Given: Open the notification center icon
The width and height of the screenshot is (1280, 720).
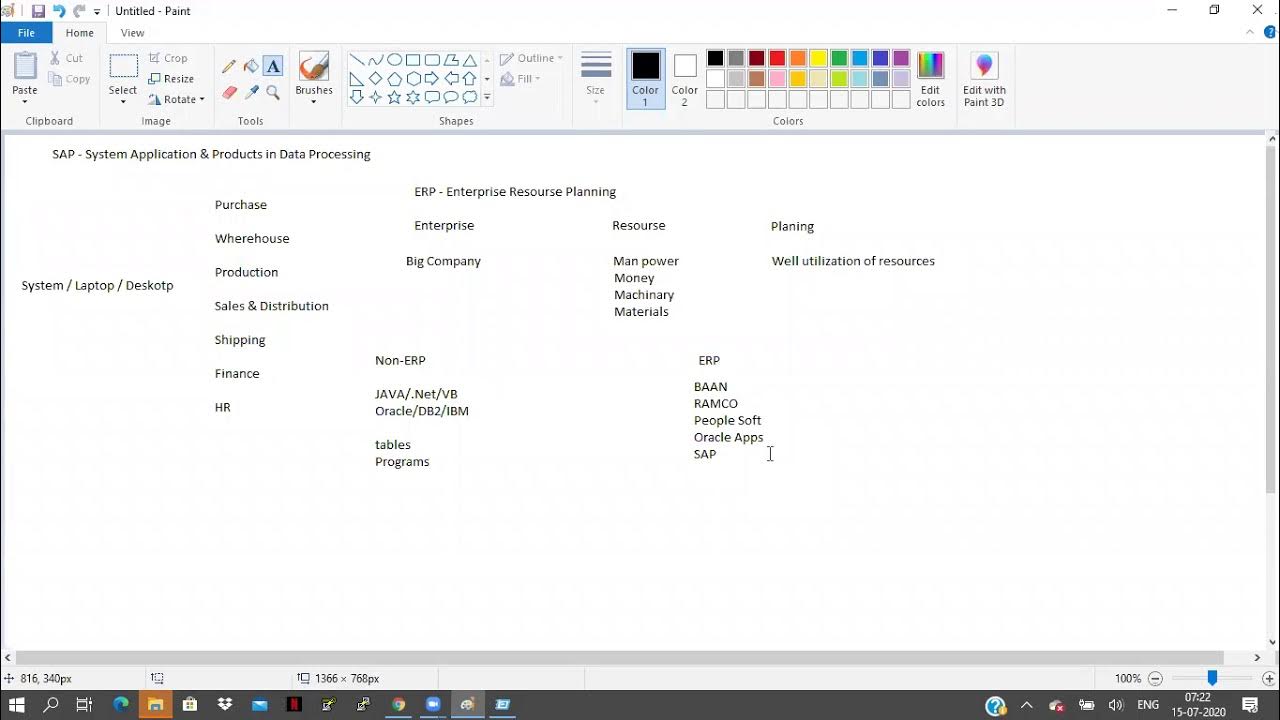Looking at the screenshot, I should [x=1250, y=705].
